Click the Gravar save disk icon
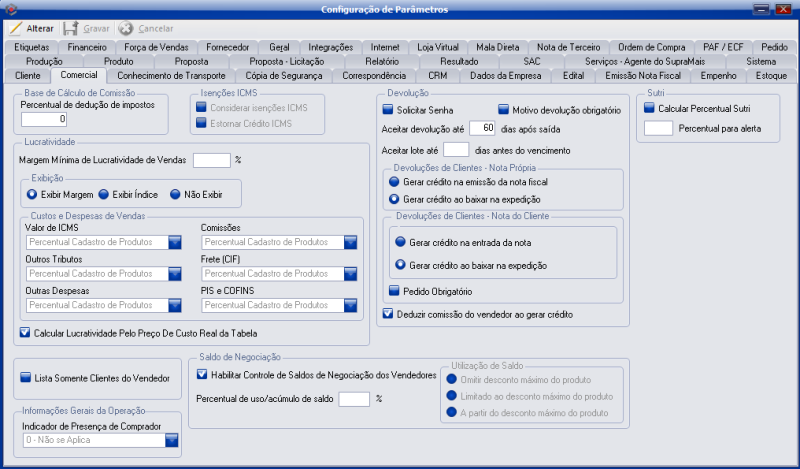The image size is (800, 469). coord(70,29)
